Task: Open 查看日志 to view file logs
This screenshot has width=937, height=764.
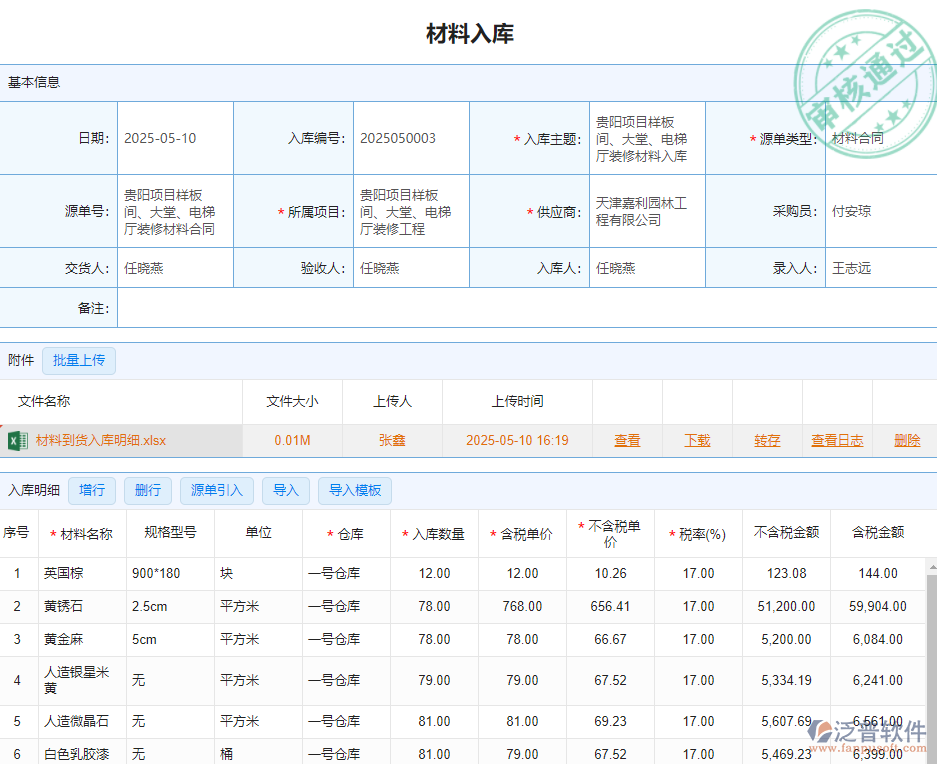Action: [x=837, y=440]
